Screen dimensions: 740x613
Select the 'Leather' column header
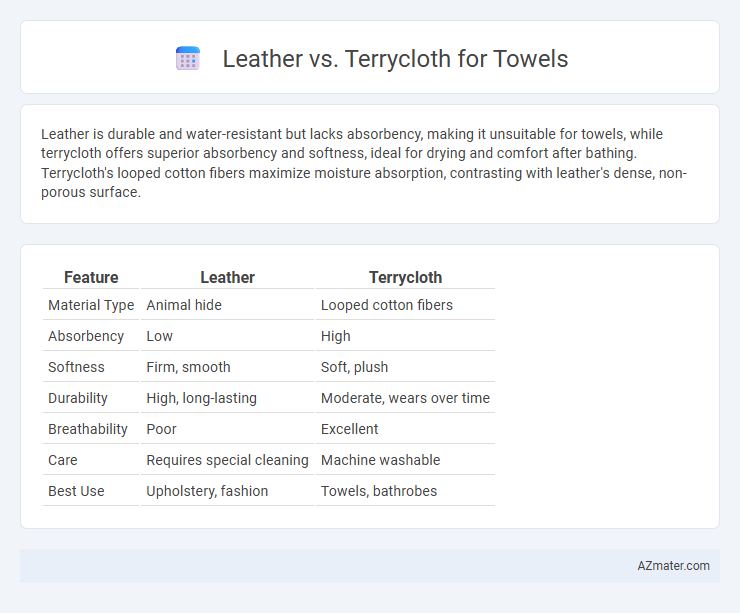click(227, 277)
